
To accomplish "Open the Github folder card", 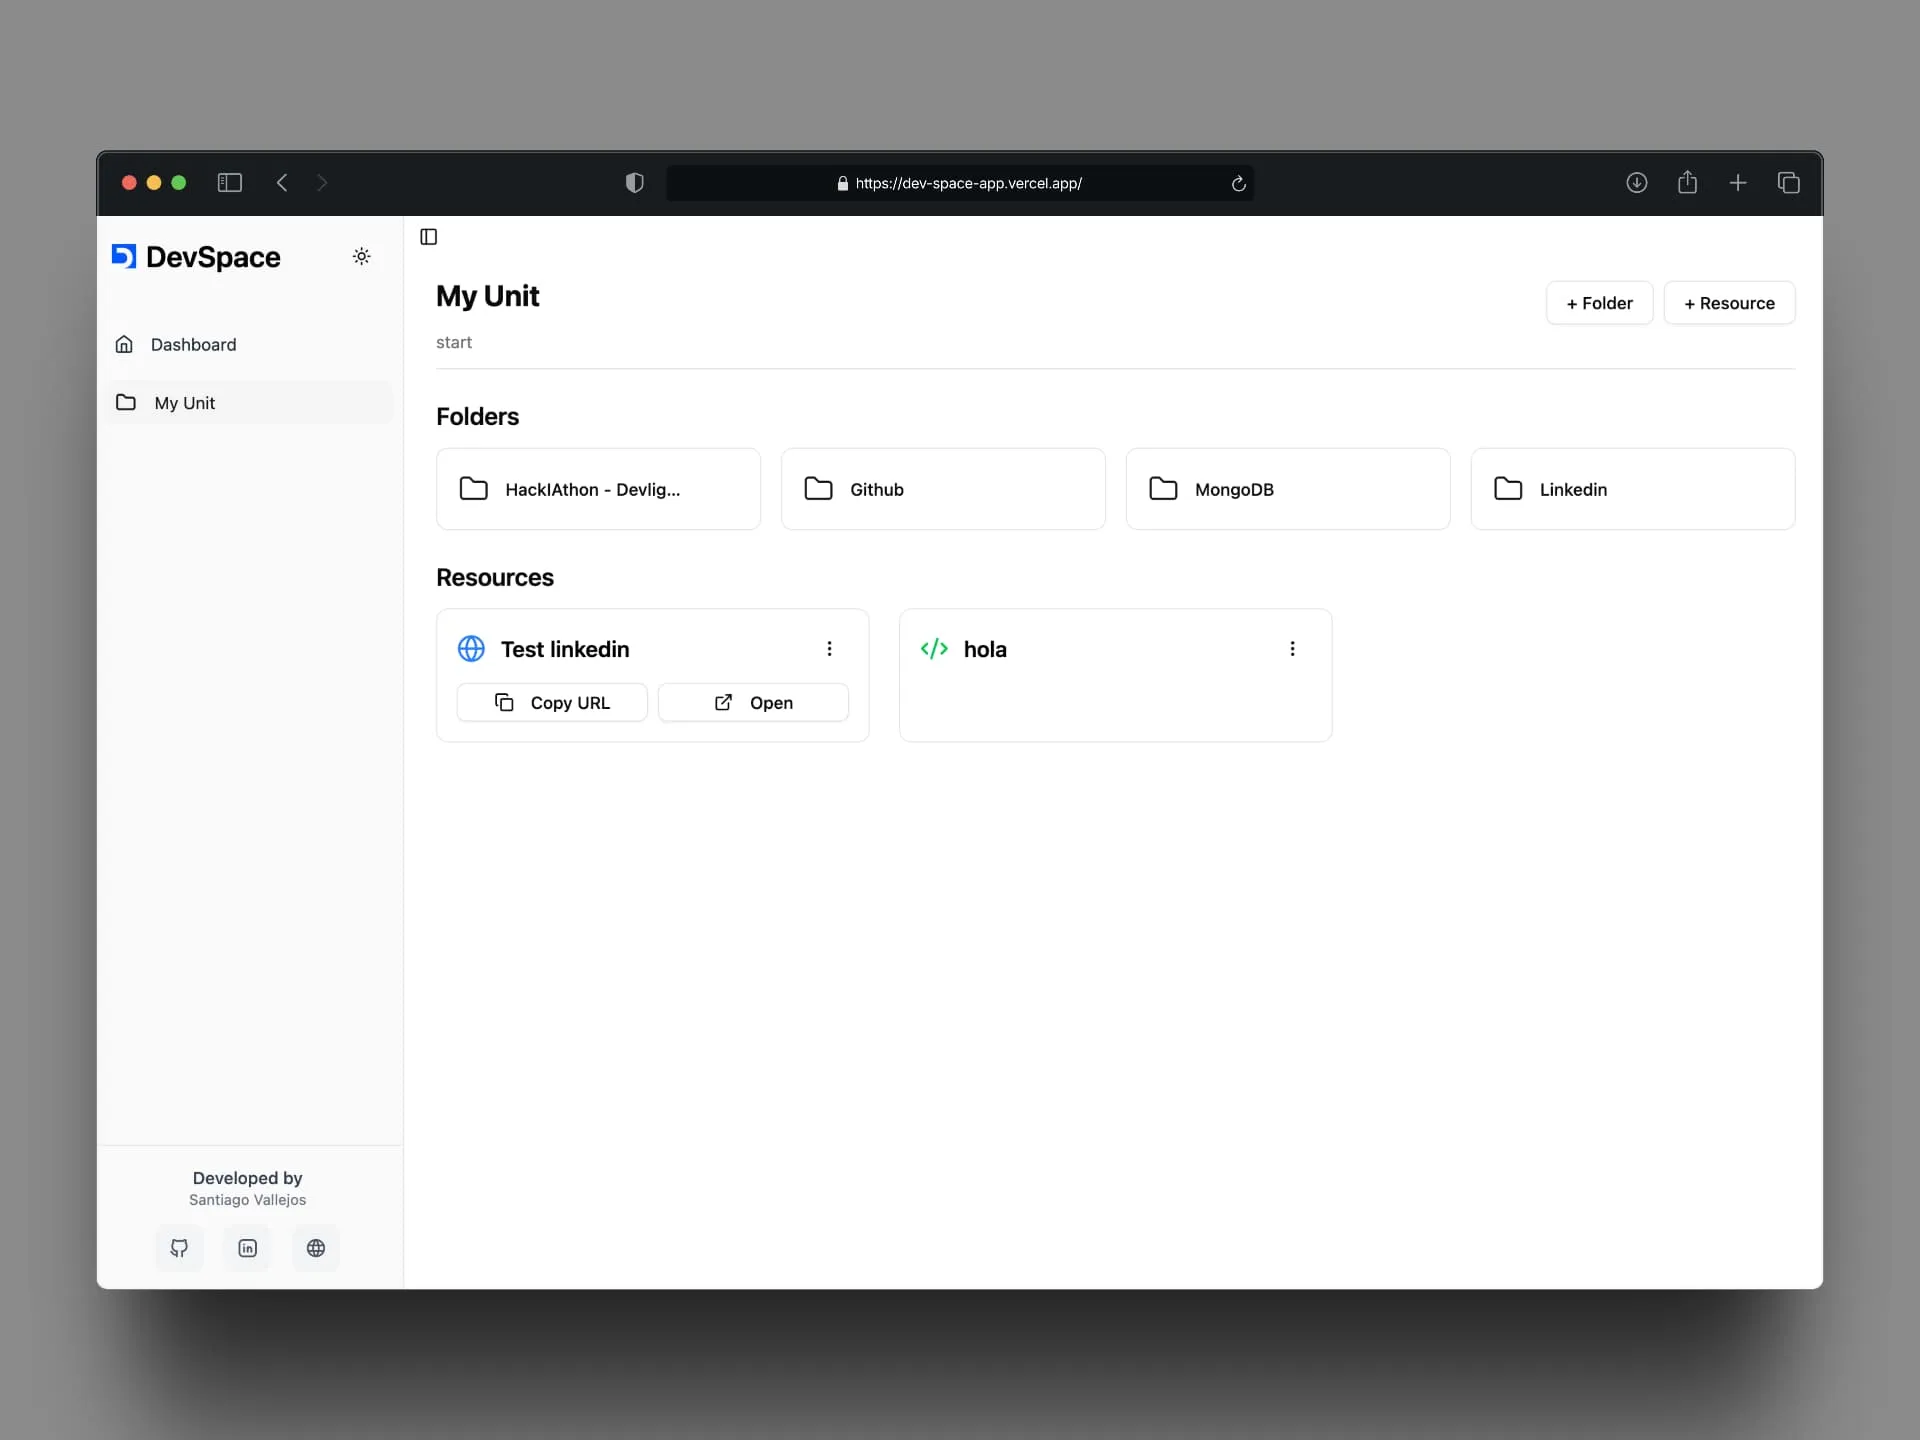I will [x=943, y=489].
